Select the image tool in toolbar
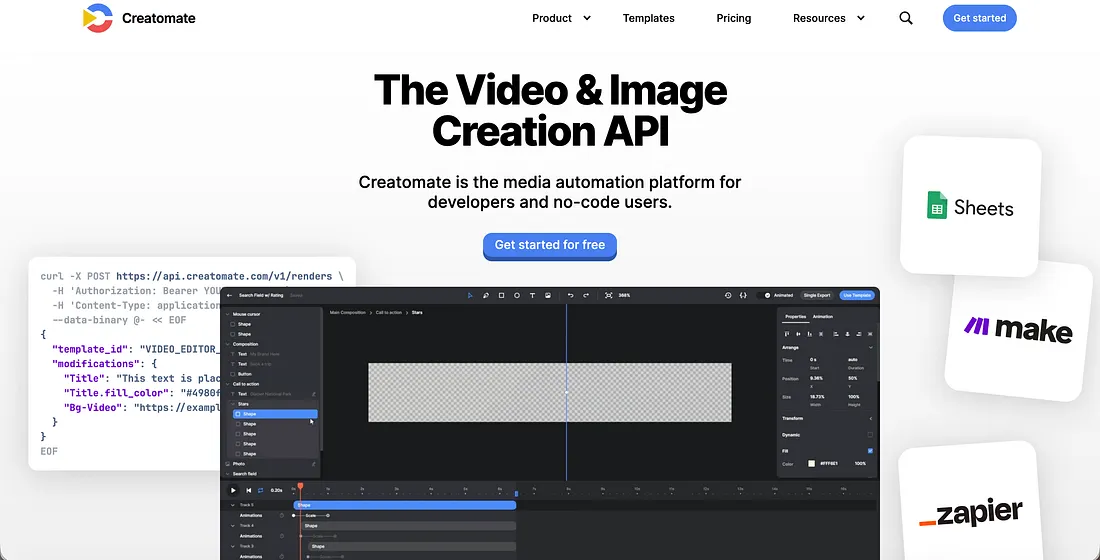Screen dimensions: 1100x560 coord(548,295)
